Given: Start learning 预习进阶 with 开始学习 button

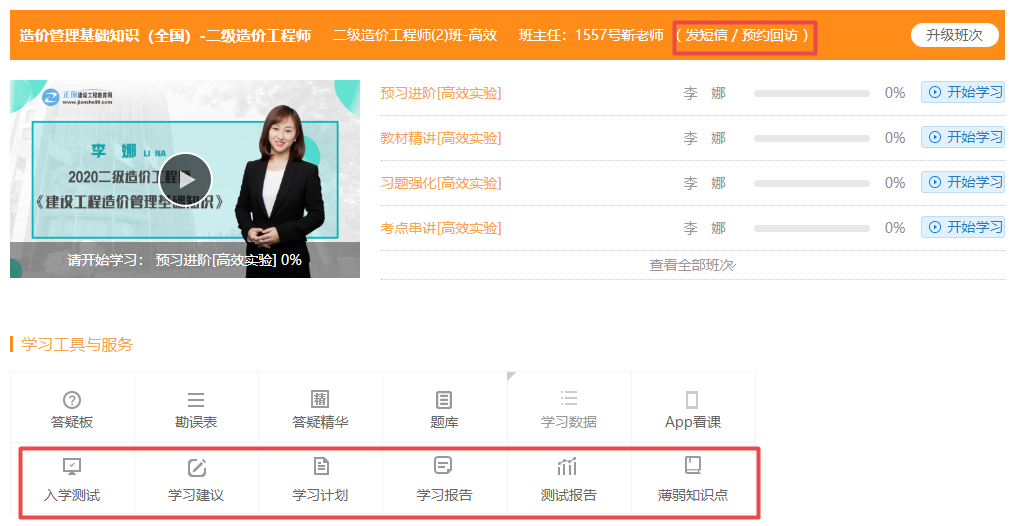Looking at the screenshot, I should pos(963,93).
